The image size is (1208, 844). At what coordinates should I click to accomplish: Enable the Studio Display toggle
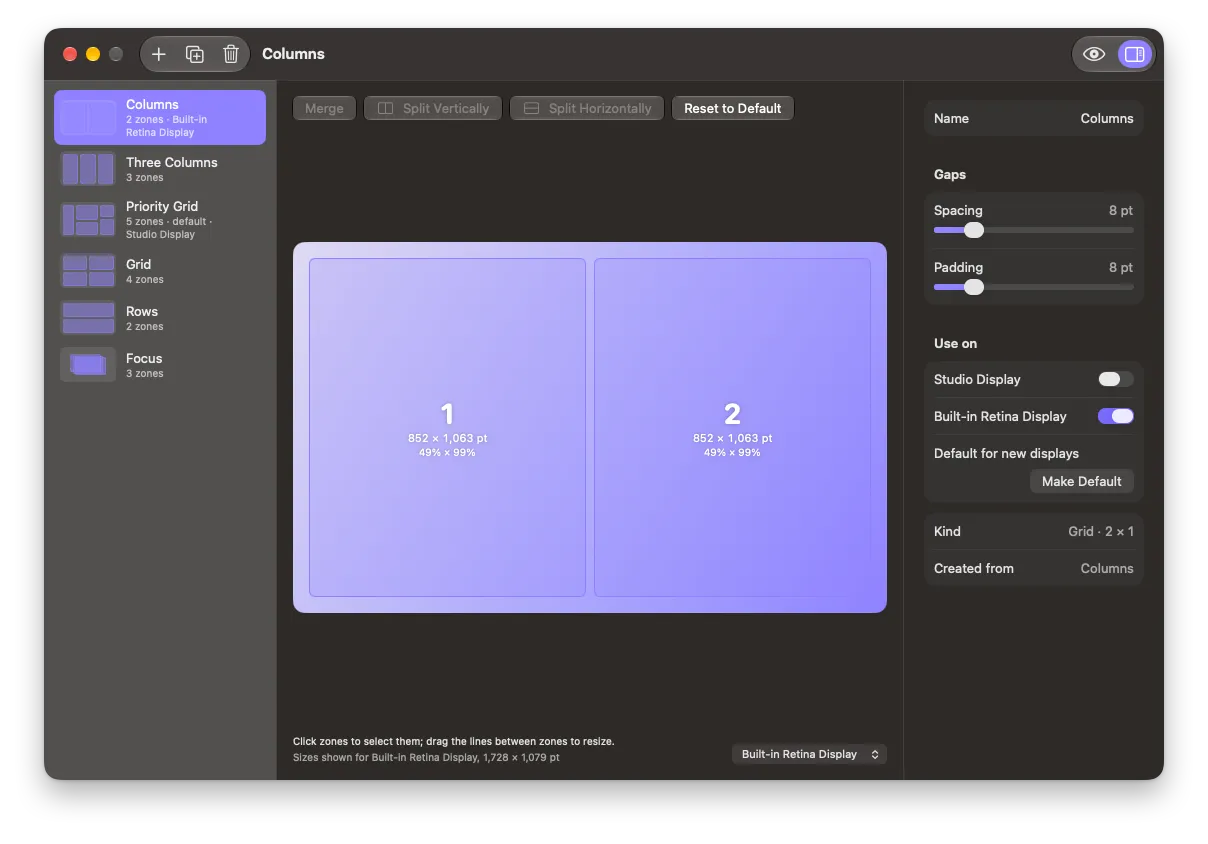pos(1115,379)
